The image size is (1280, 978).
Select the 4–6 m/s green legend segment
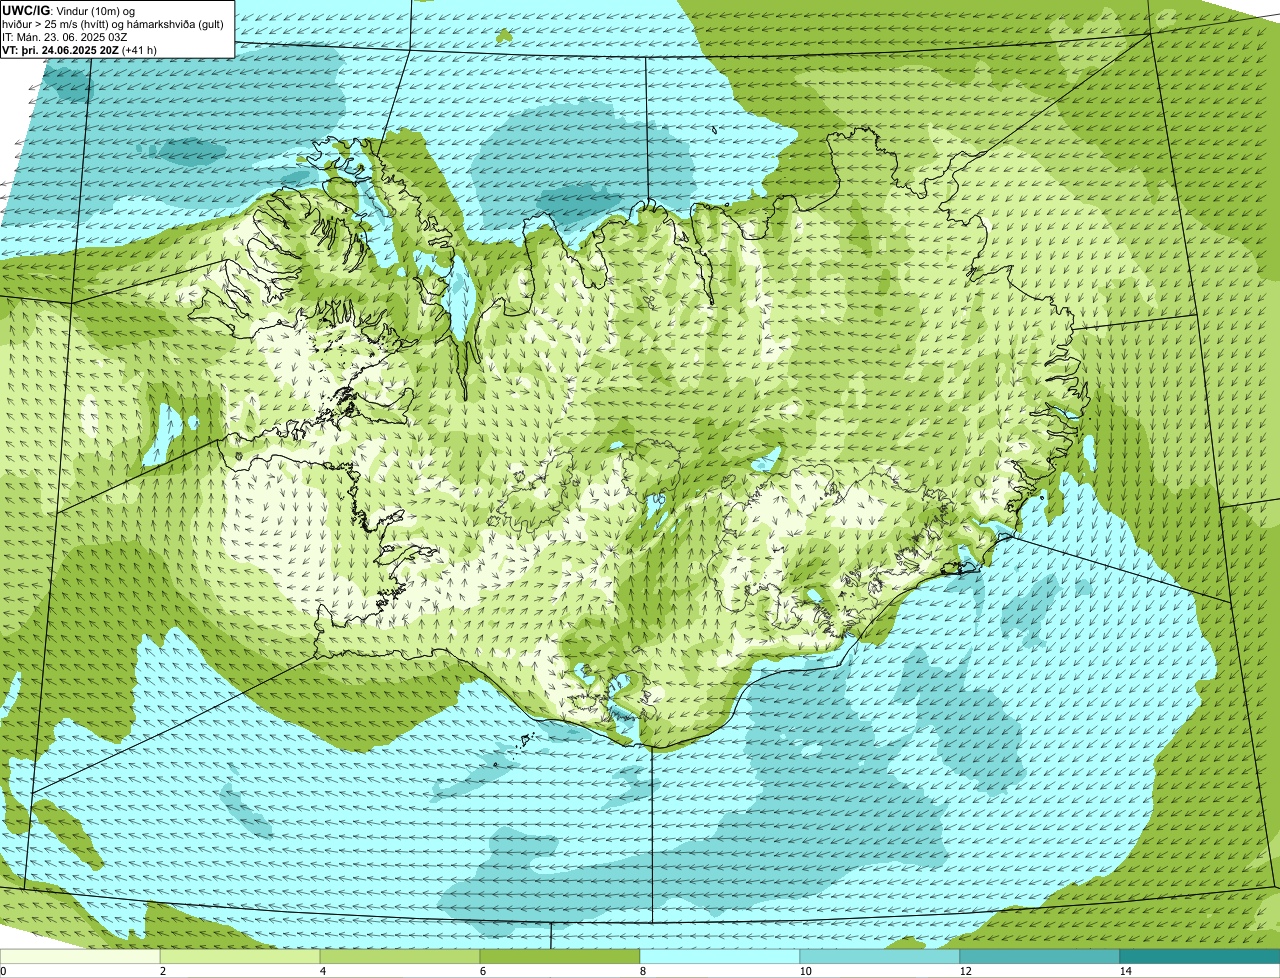(x=400, y=956)
